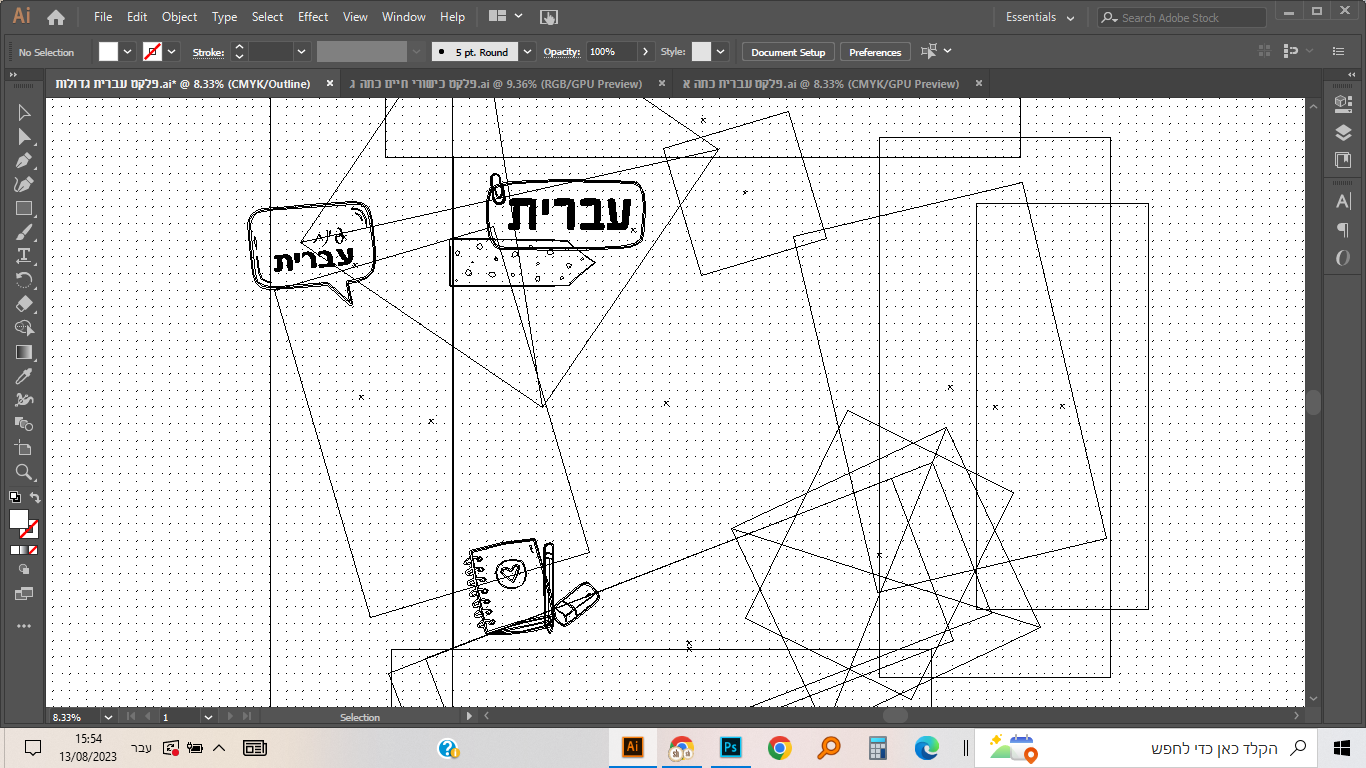Open the Paragraph panel icon

pyautogui.click(x=1343, y=230)
